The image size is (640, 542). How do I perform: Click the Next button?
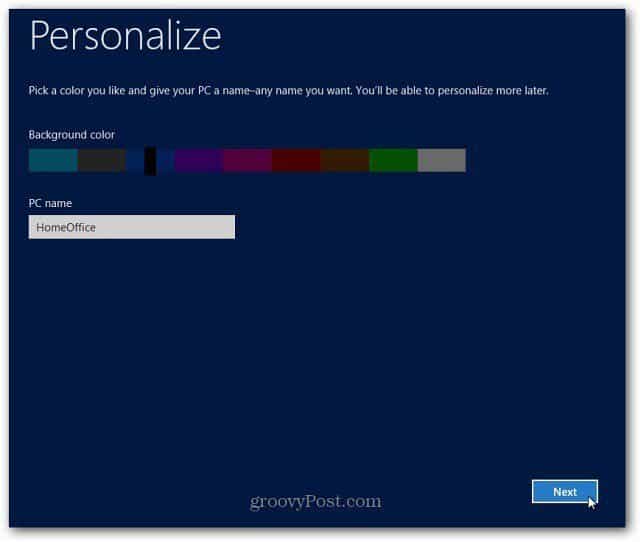(x=565, y=491)
